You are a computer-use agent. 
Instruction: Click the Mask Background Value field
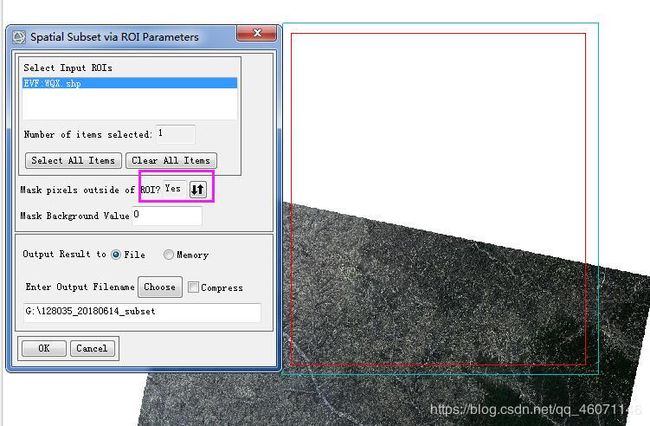[167, 215]
